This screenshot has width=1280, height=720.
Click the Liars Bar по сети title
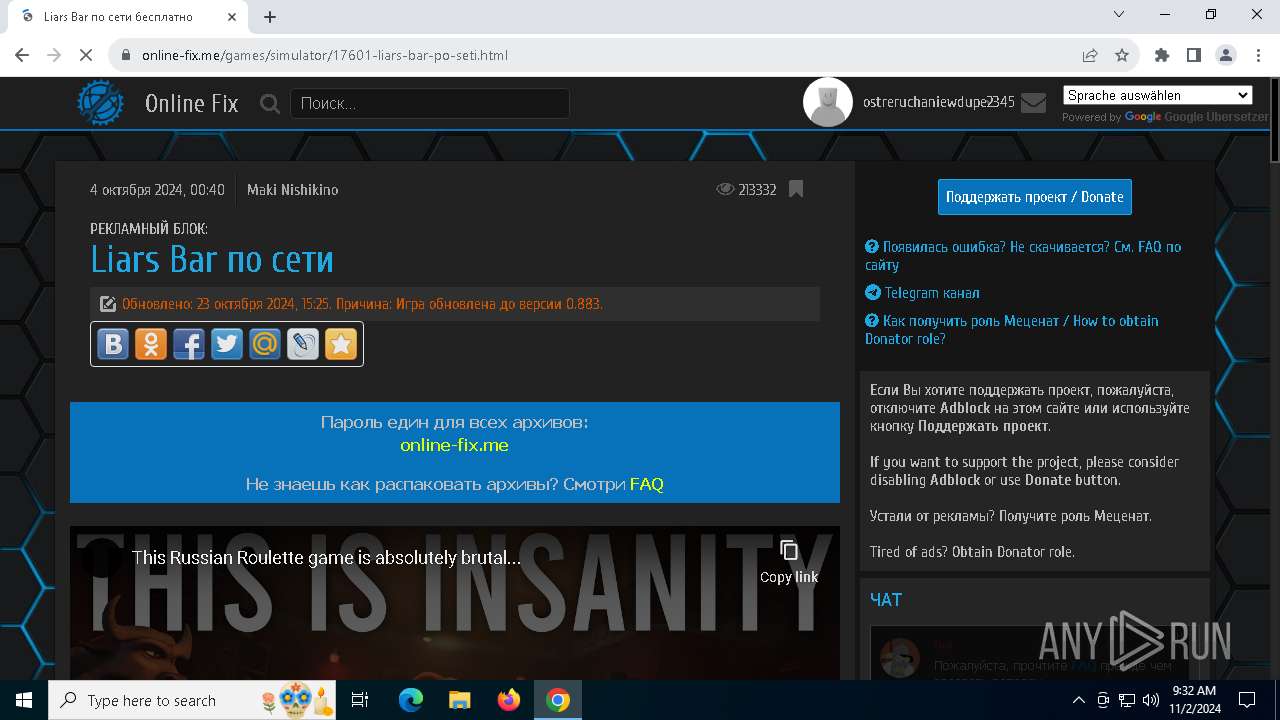click(x=212, y=259)
